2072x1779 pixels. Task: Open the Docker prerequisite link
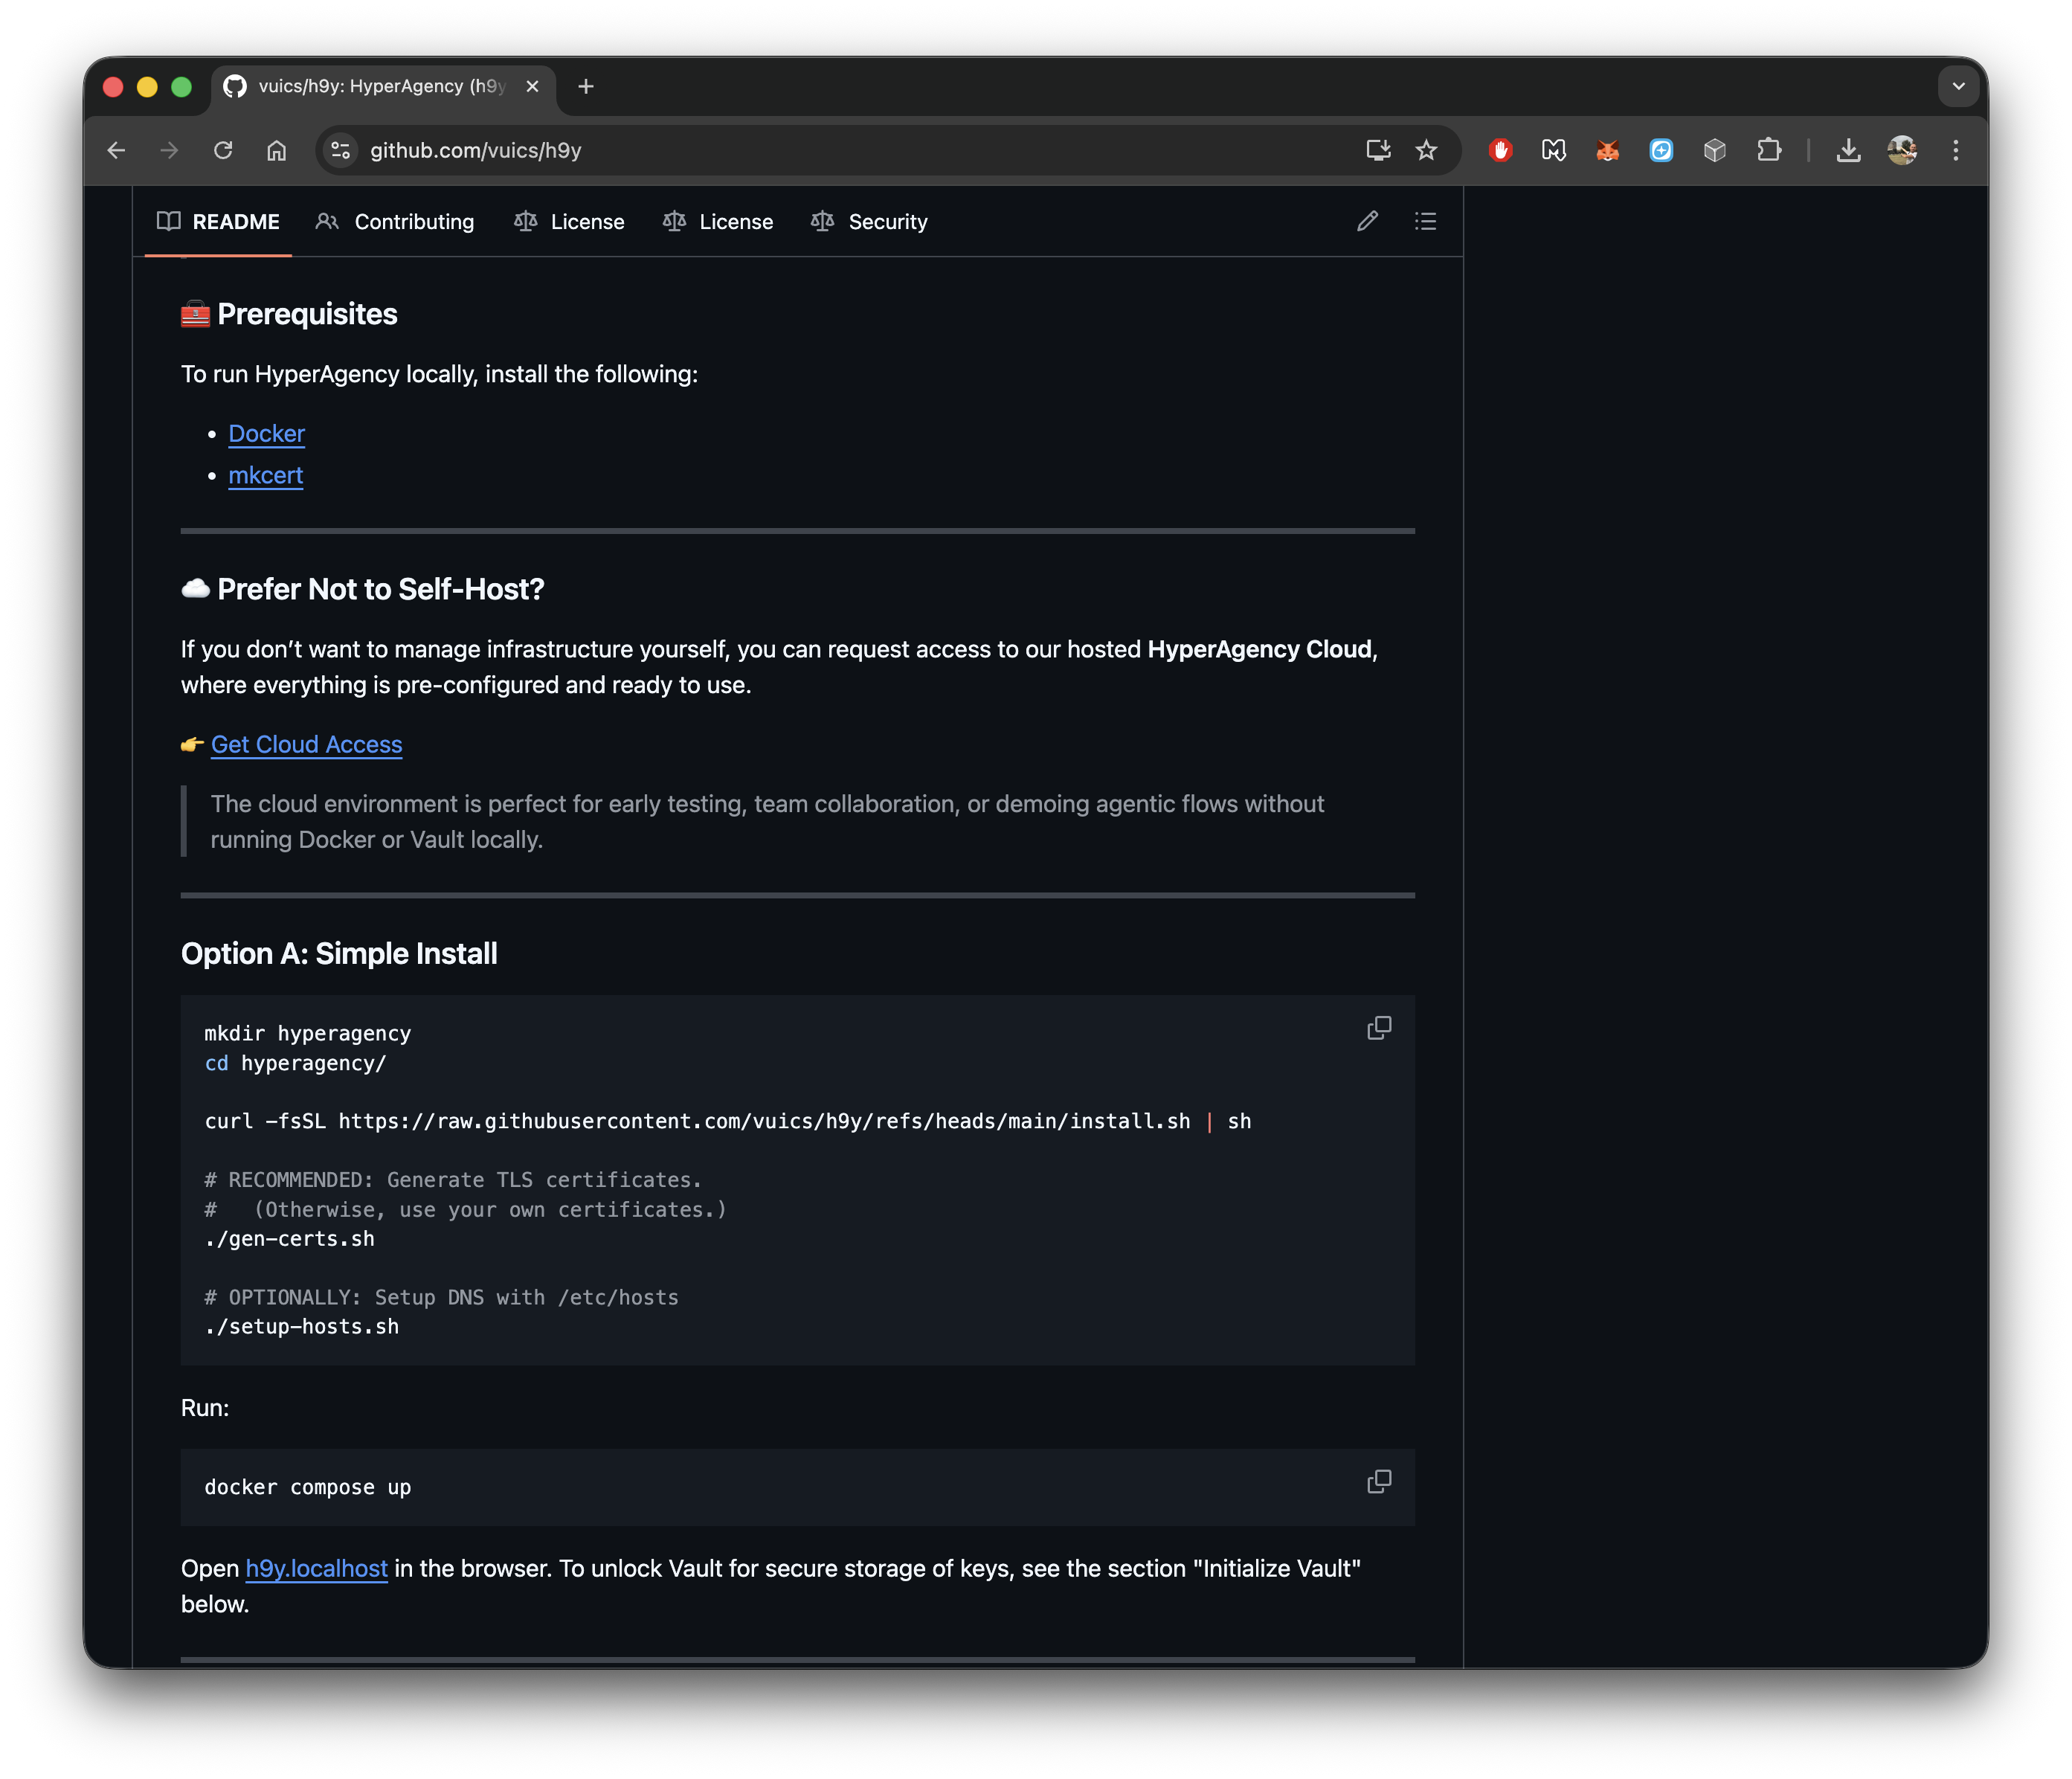(266, 434)
